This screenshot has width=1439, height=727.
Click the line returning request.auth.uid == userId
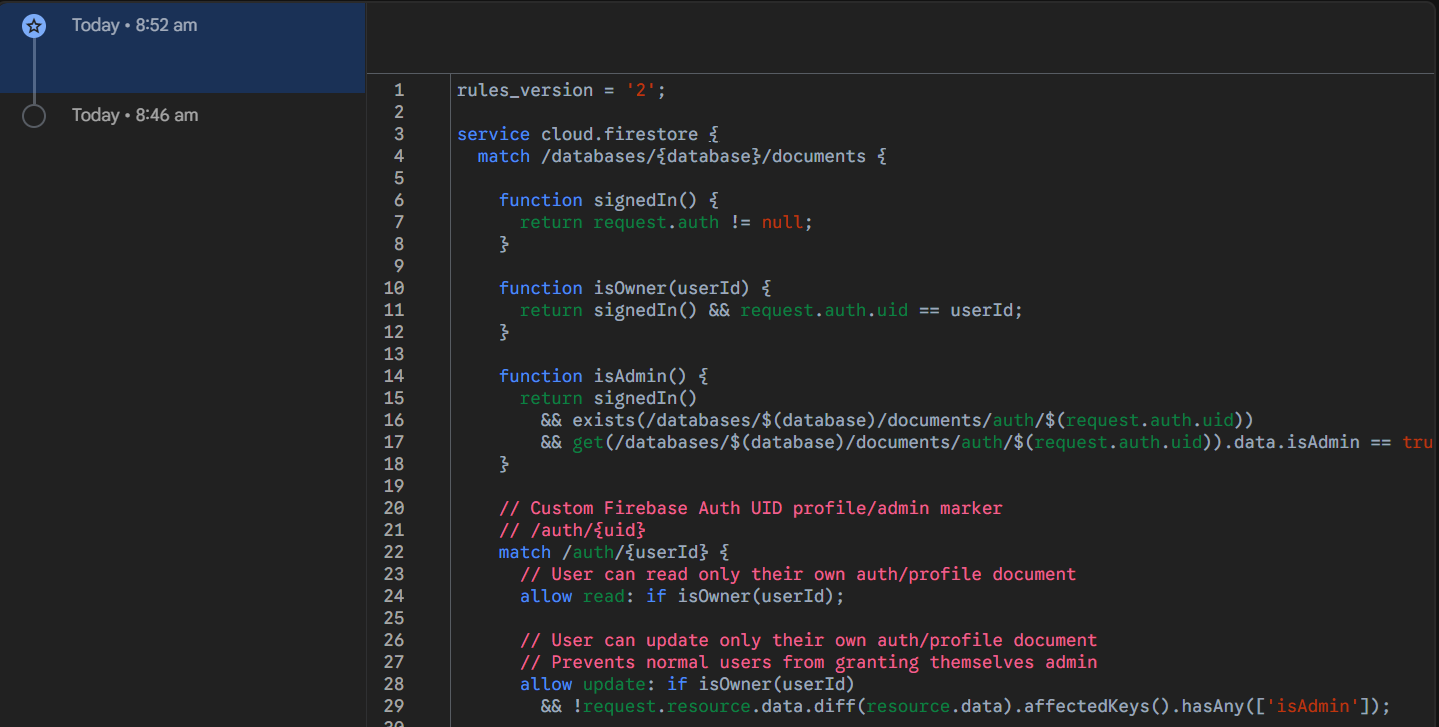(771, 310)
